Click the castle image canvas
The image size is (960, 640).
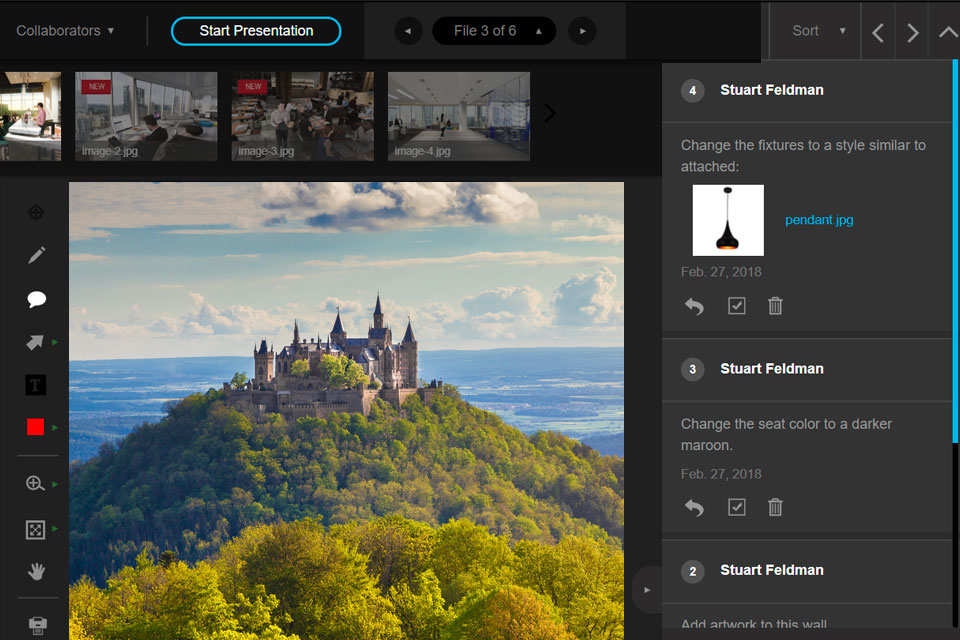point(346,410)
